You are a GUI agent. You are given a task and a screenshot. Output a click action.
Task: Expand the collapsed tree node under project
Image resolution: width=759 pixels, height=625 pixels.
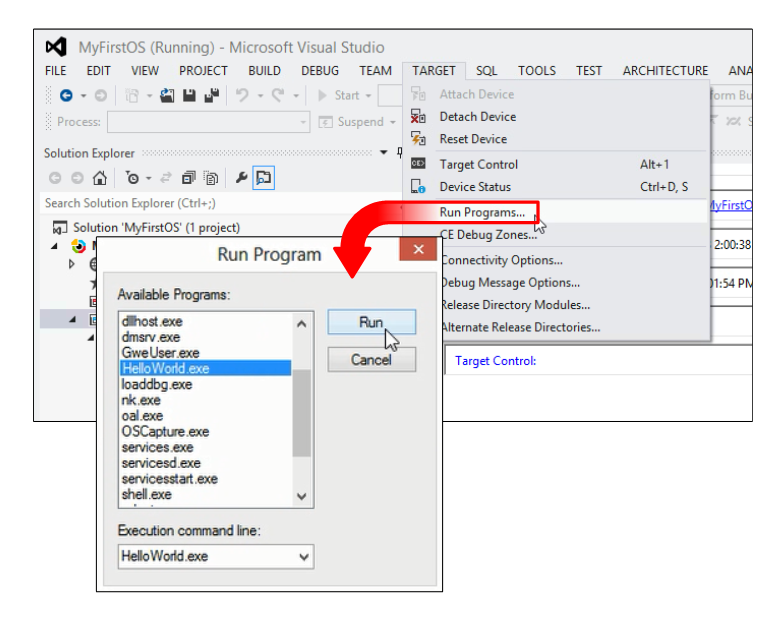[72, 264]
